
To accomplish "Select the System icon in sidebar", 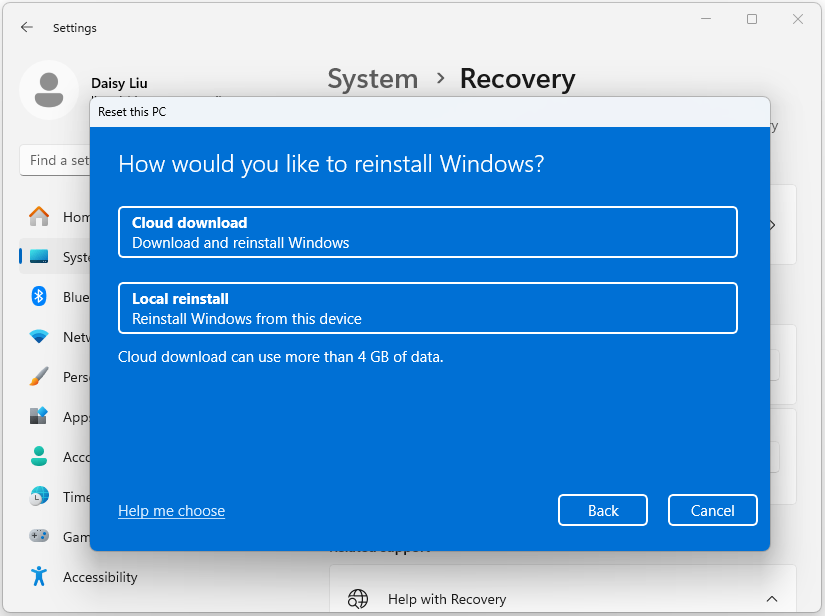I will [39, 257].
